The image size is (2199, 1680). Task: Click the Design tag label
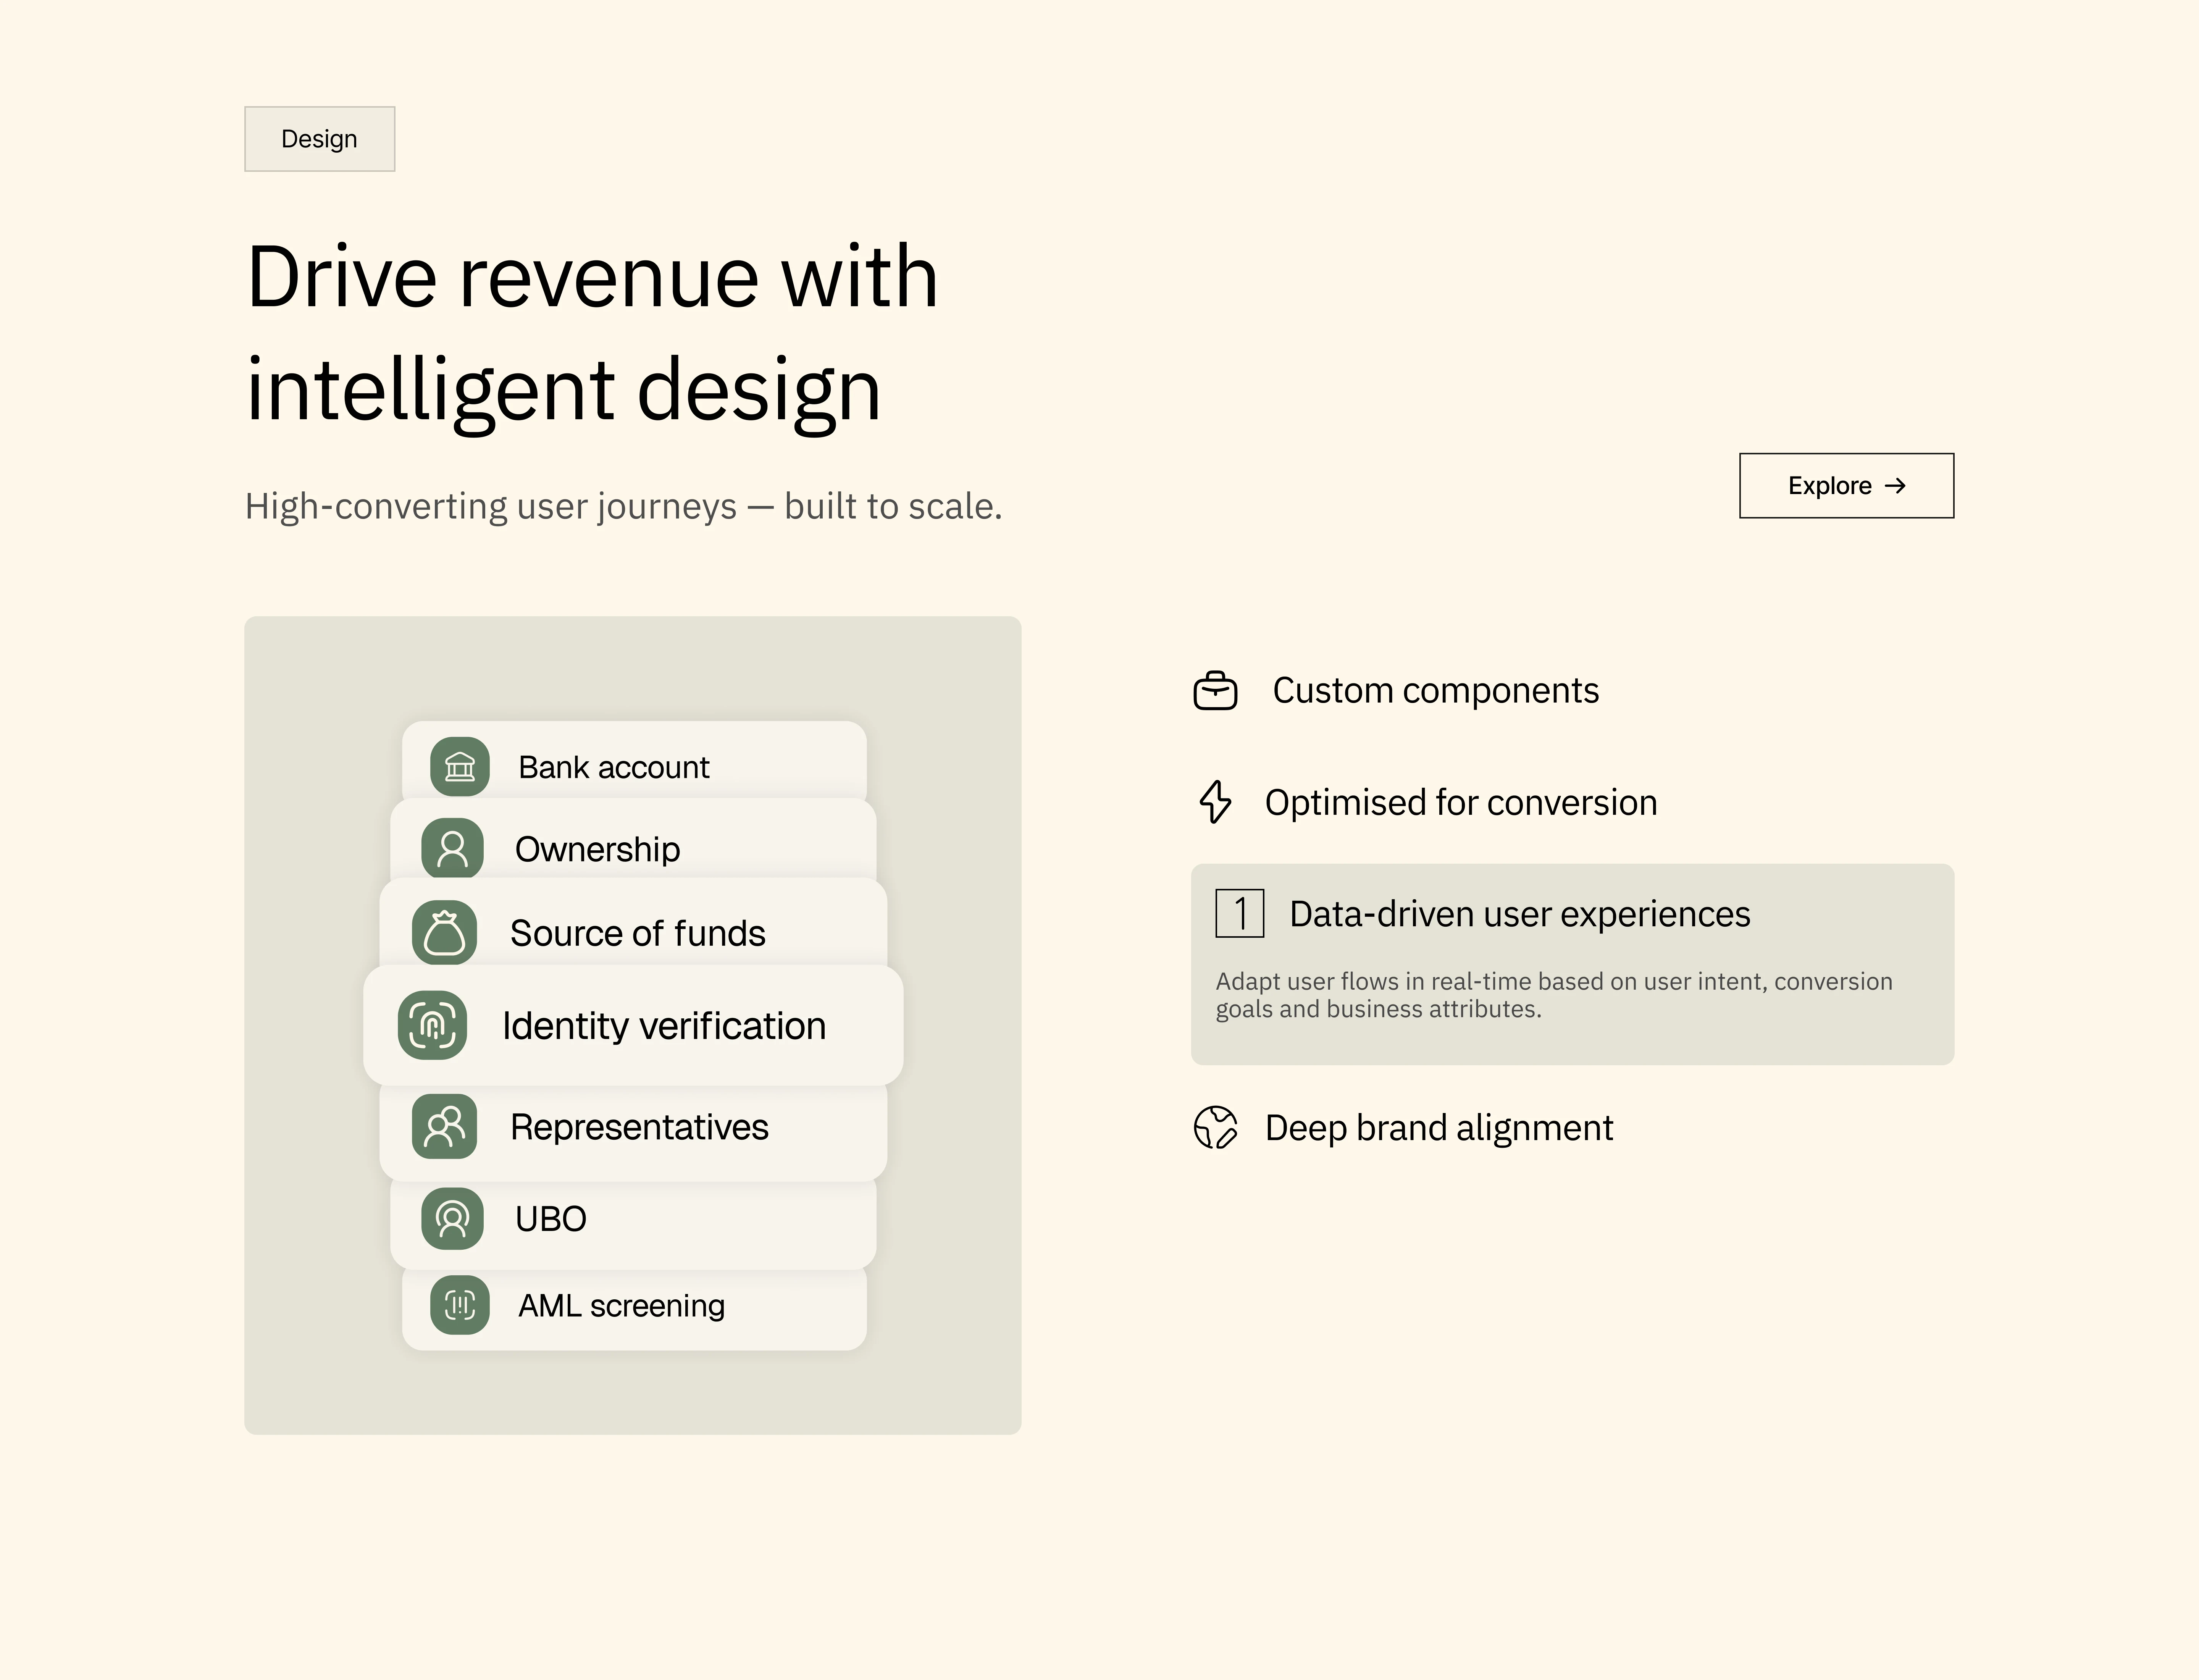point(319,139)
